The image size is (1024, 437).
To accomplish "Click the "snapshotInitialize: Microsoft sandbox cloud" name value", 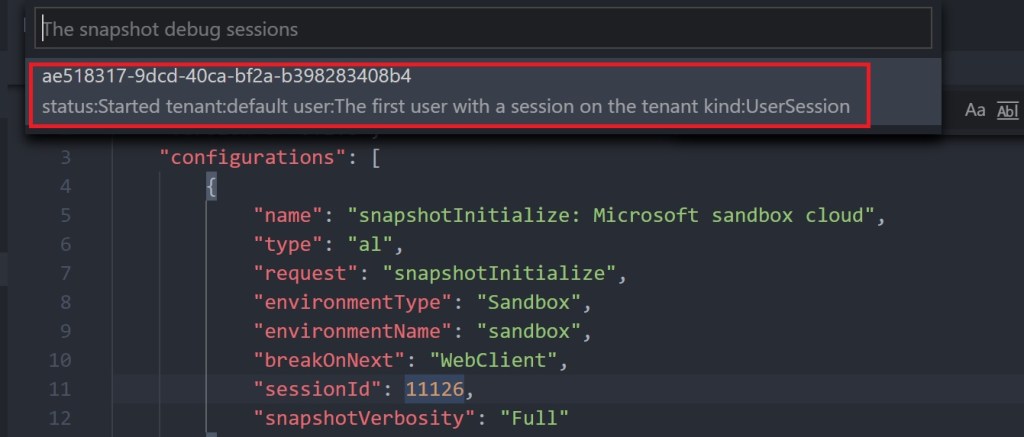I will [x=611, y=215].
